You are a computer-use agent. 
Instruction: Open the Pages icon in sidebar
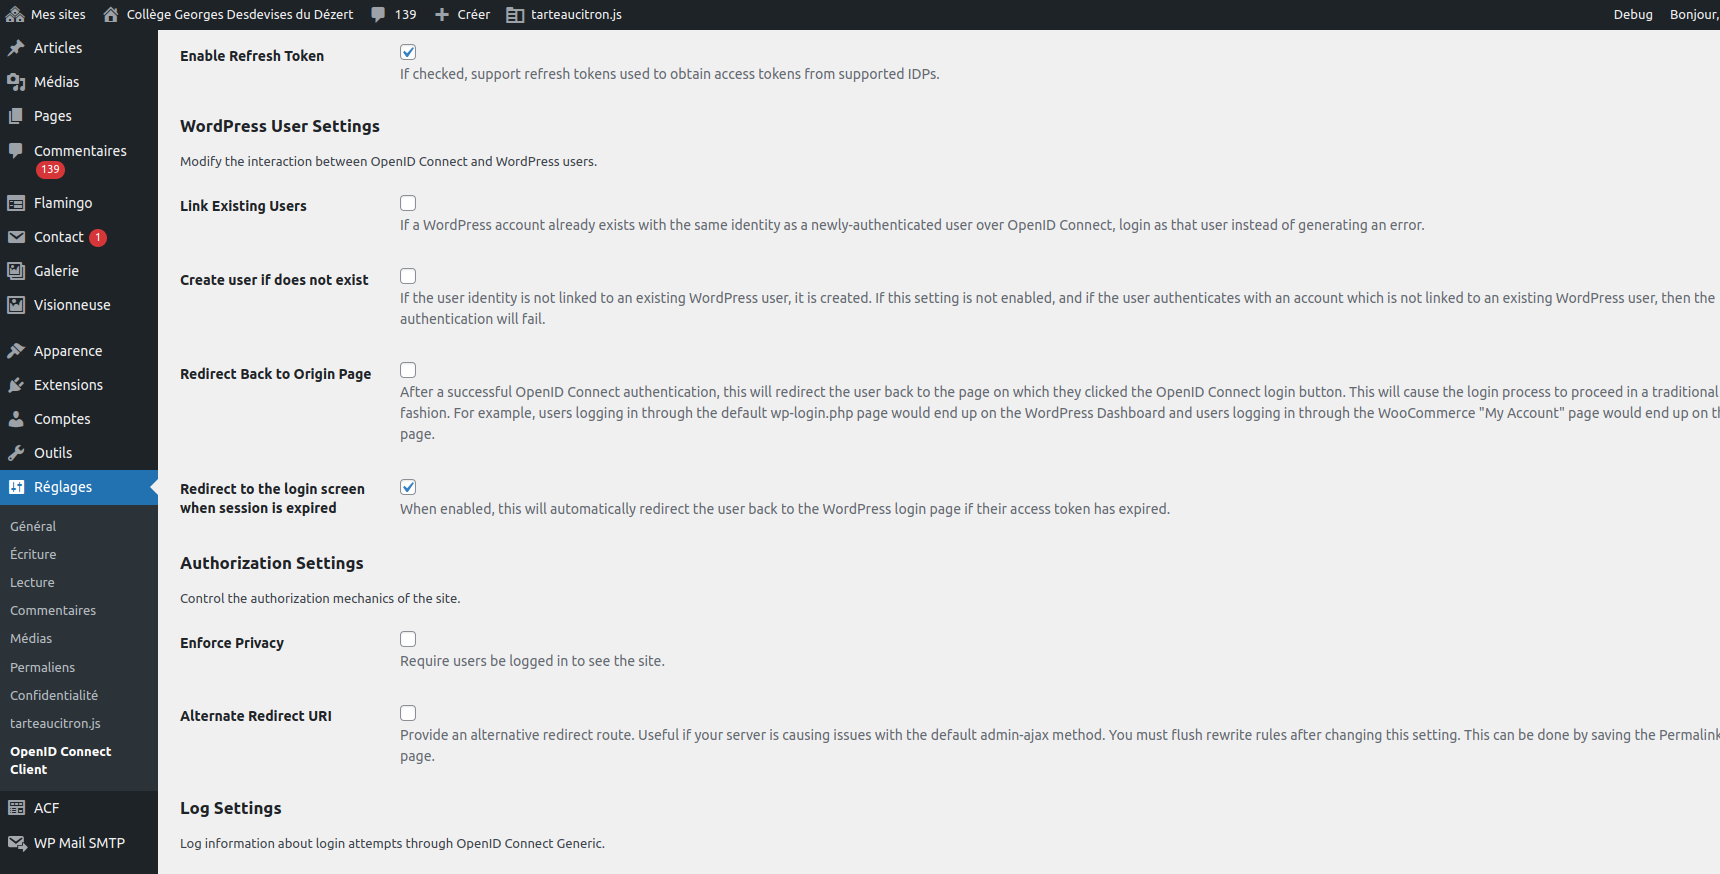tap(16, 116)
